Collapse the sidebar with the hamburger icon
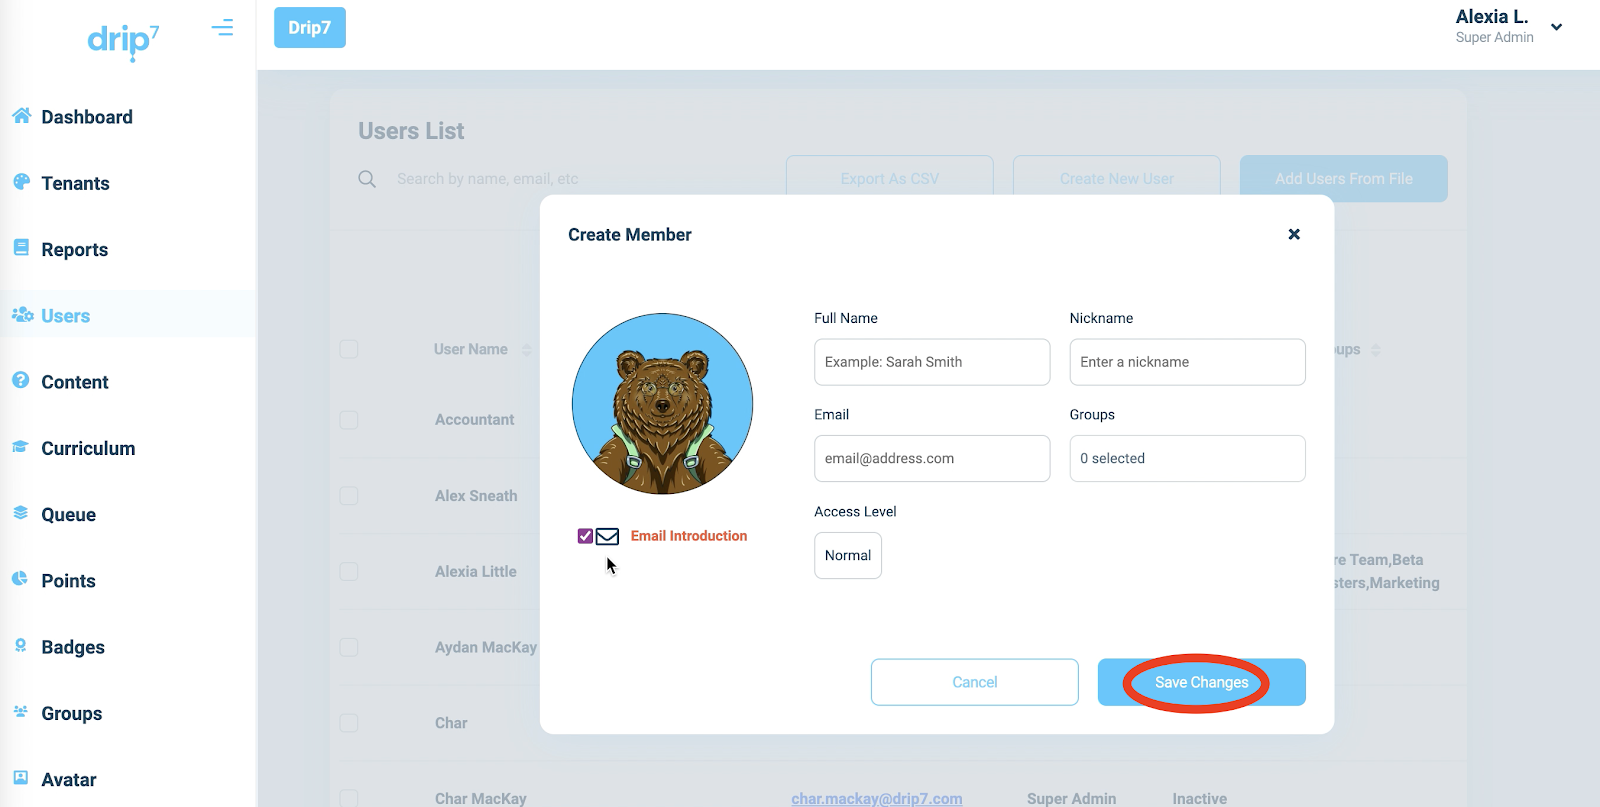The height and width of the screenshot is (807, 1600). [x=222, y=28]
